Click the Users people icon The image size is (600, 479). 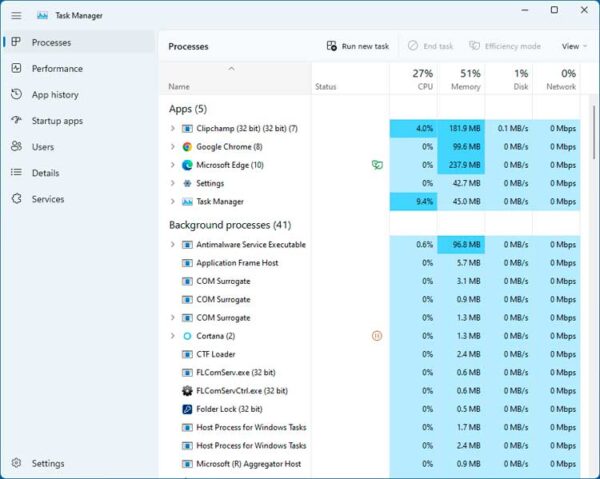pyautogui.click(x=16, y=146)
